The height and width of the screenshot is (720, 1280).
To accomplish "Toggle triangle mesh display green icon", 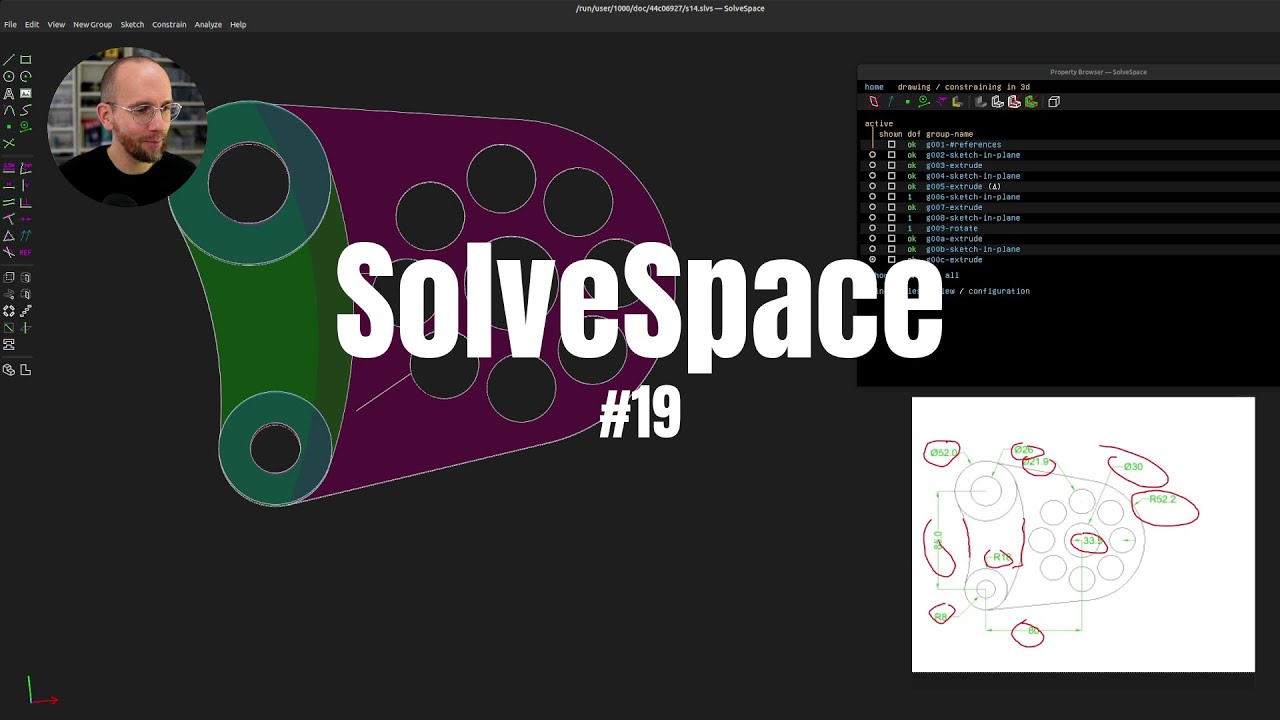I will point(1031,101).
